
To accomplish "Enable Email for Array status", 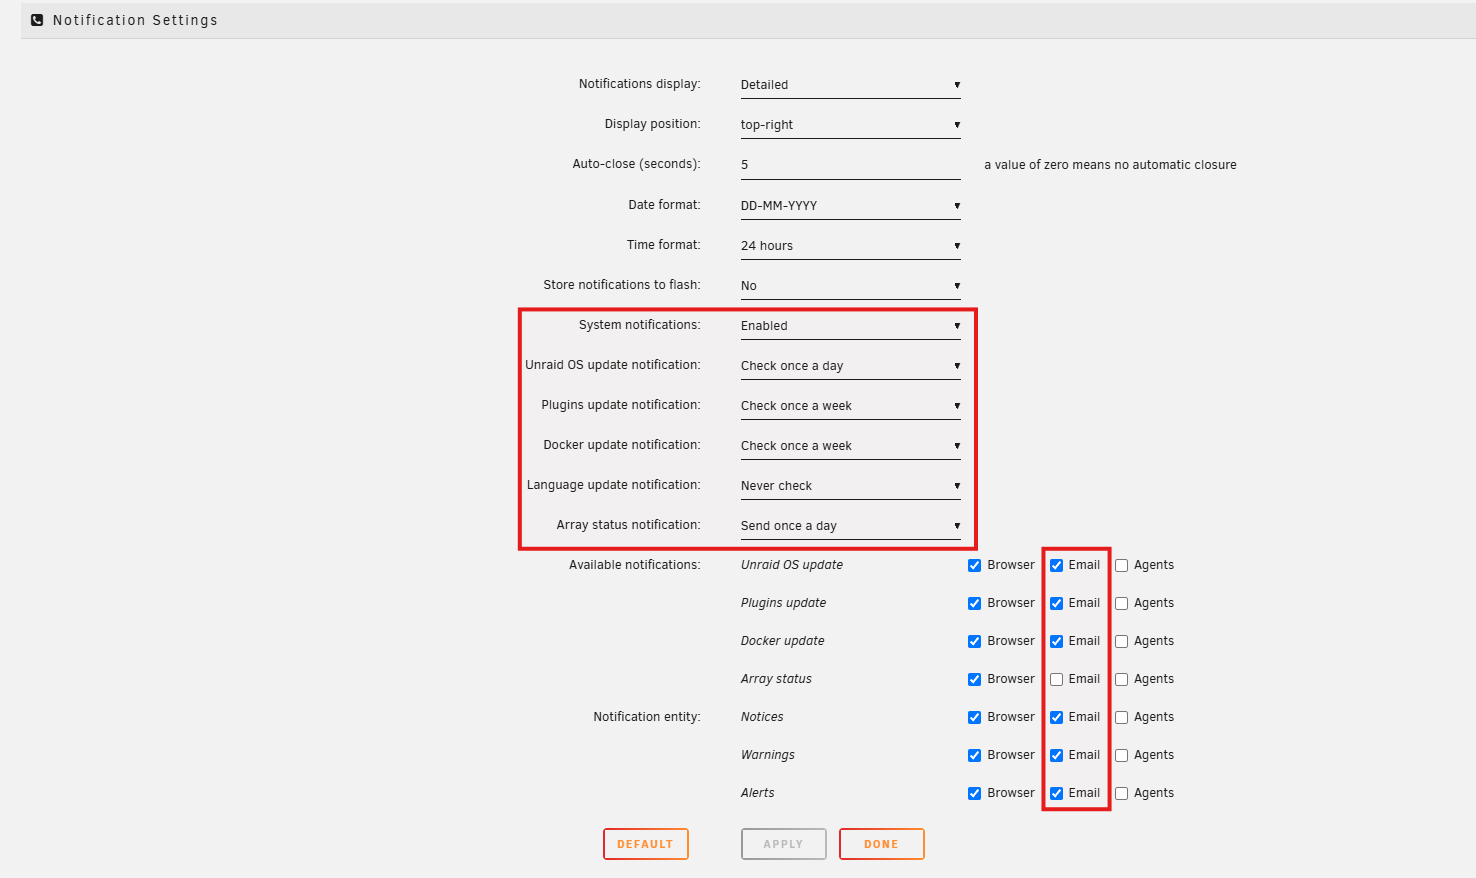I will (1057, 680).
